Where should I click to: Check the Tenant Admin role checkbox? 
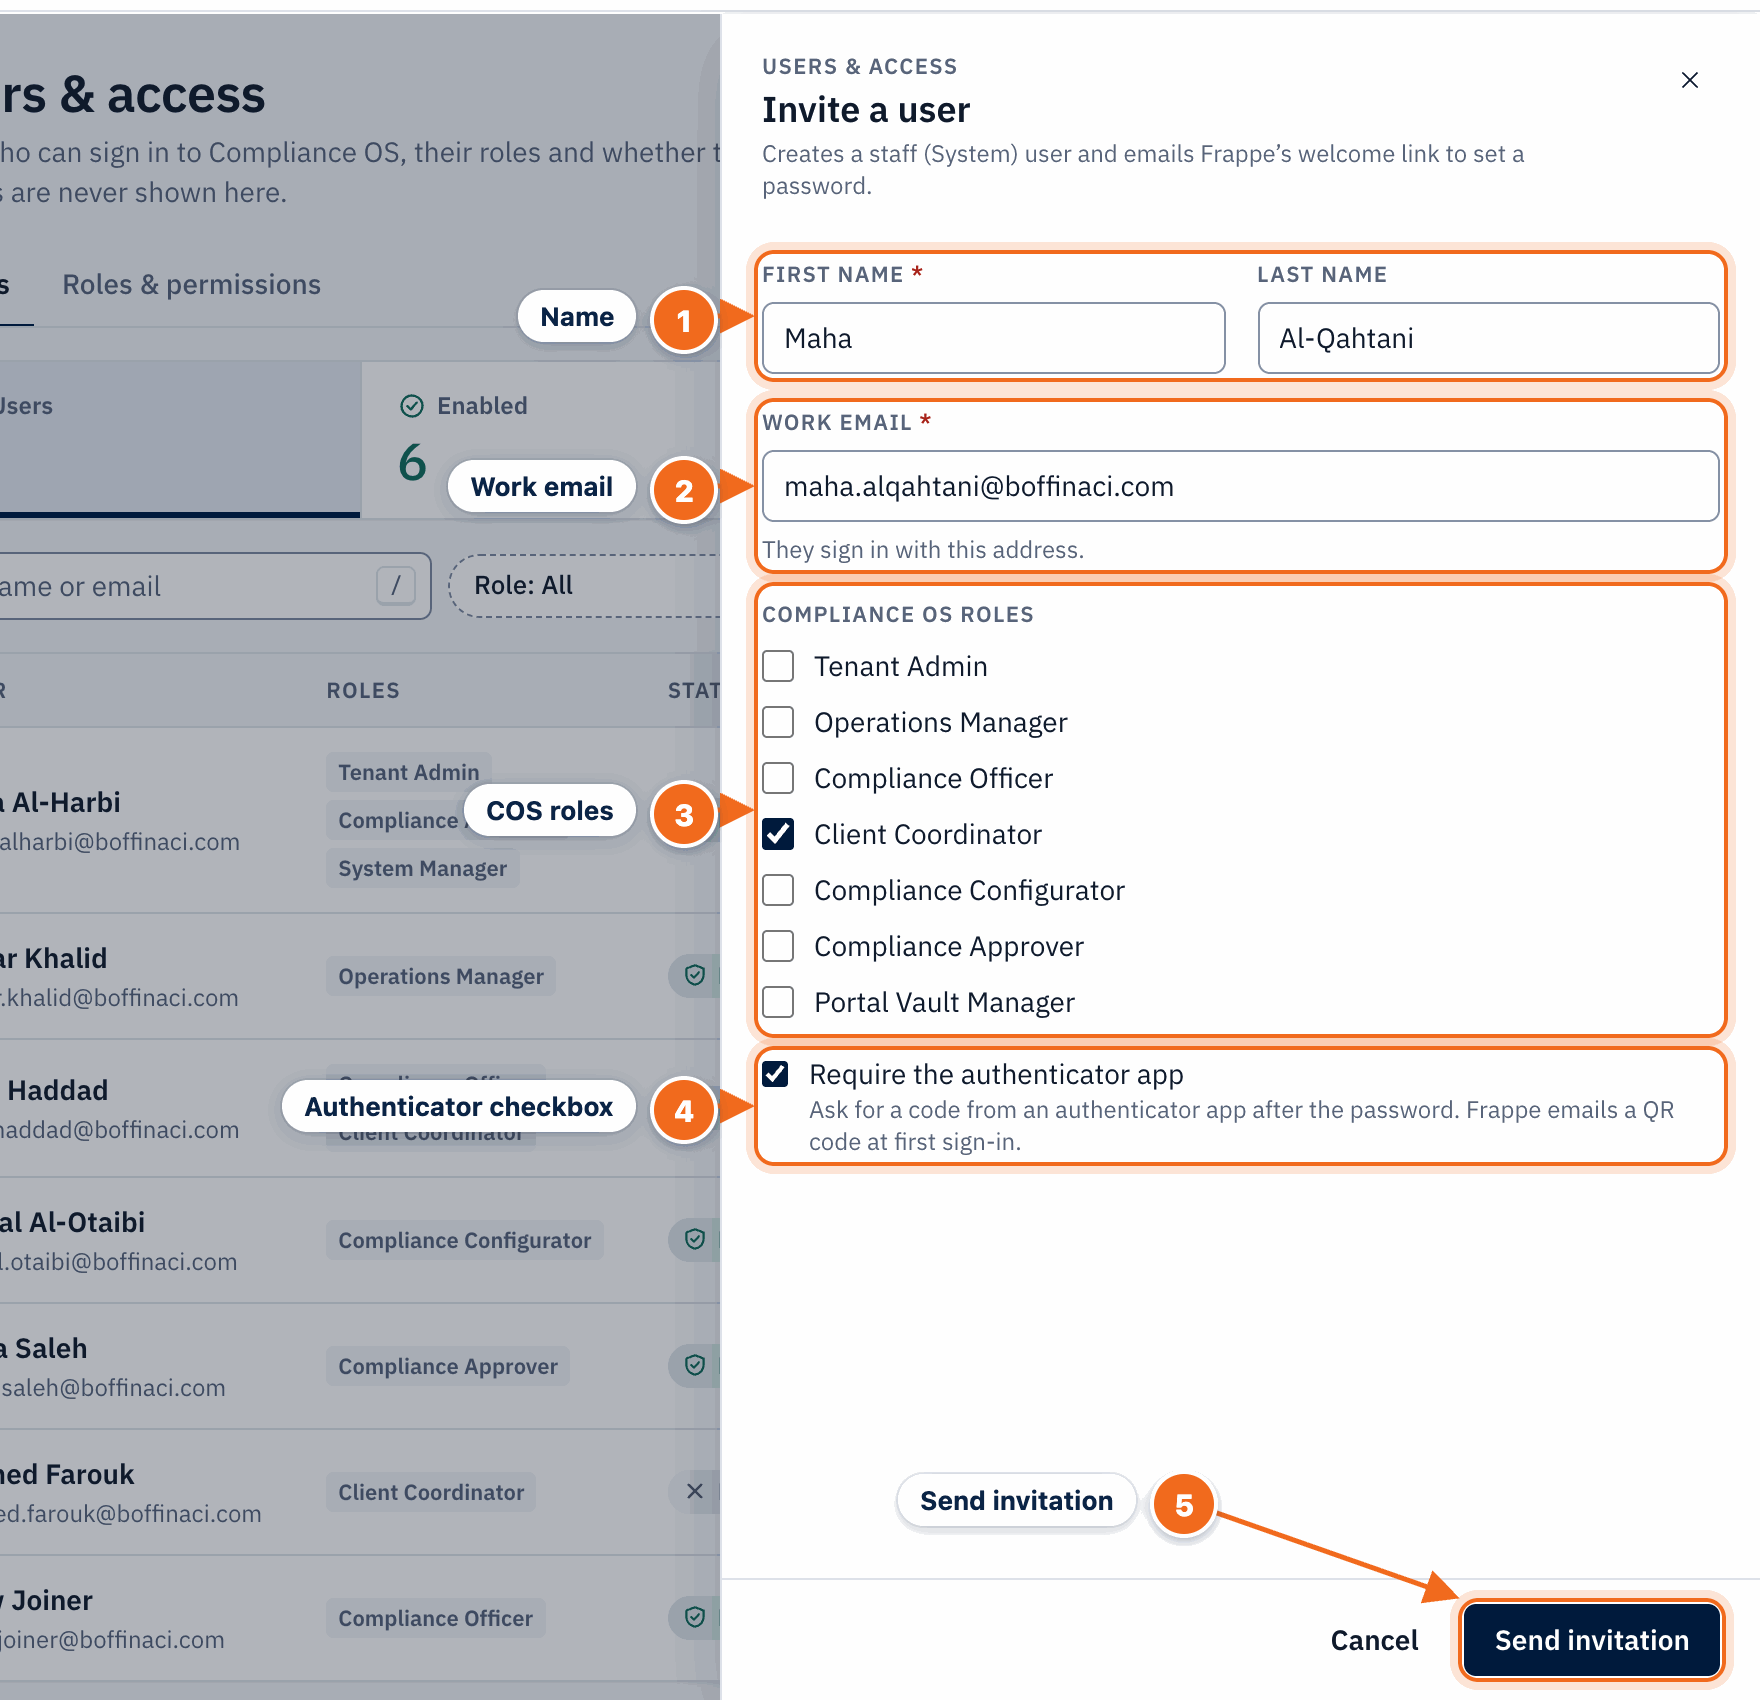pyautogui.click(x=778, y=666)
